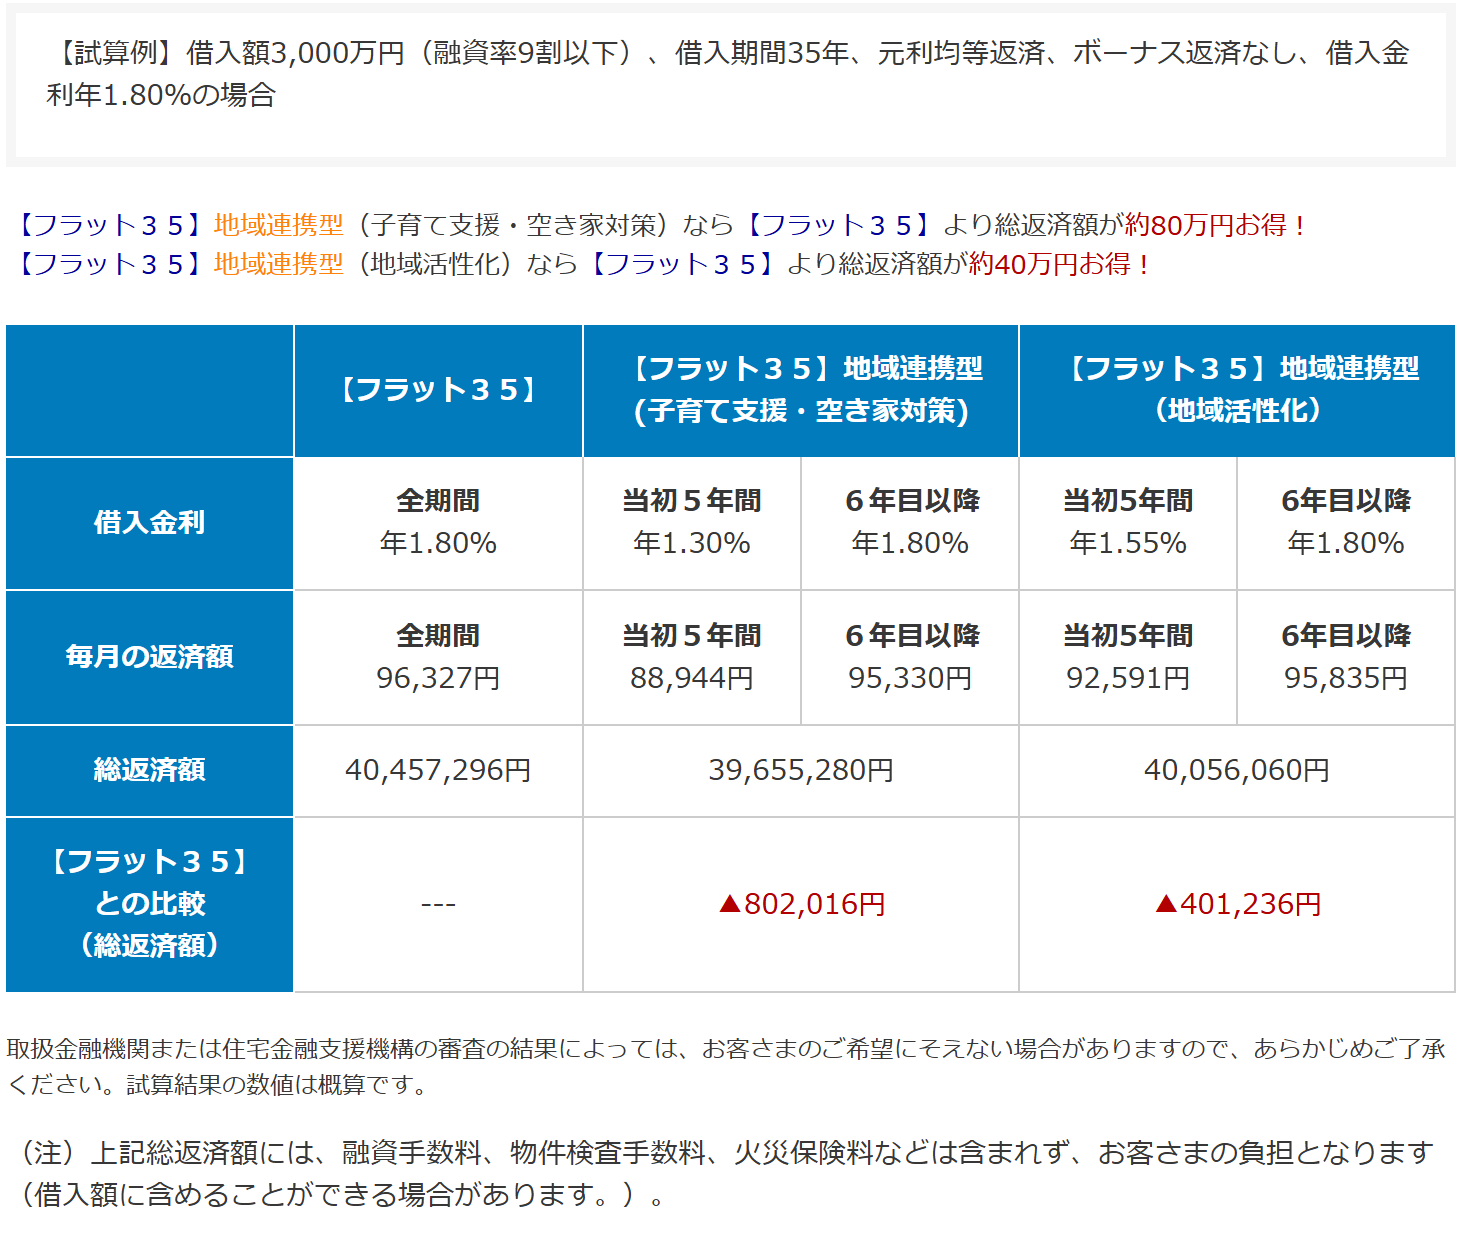Click the 40,056,060円 total repayment cell
Screen dimensions: 1480x1234
click(1237, 770)
